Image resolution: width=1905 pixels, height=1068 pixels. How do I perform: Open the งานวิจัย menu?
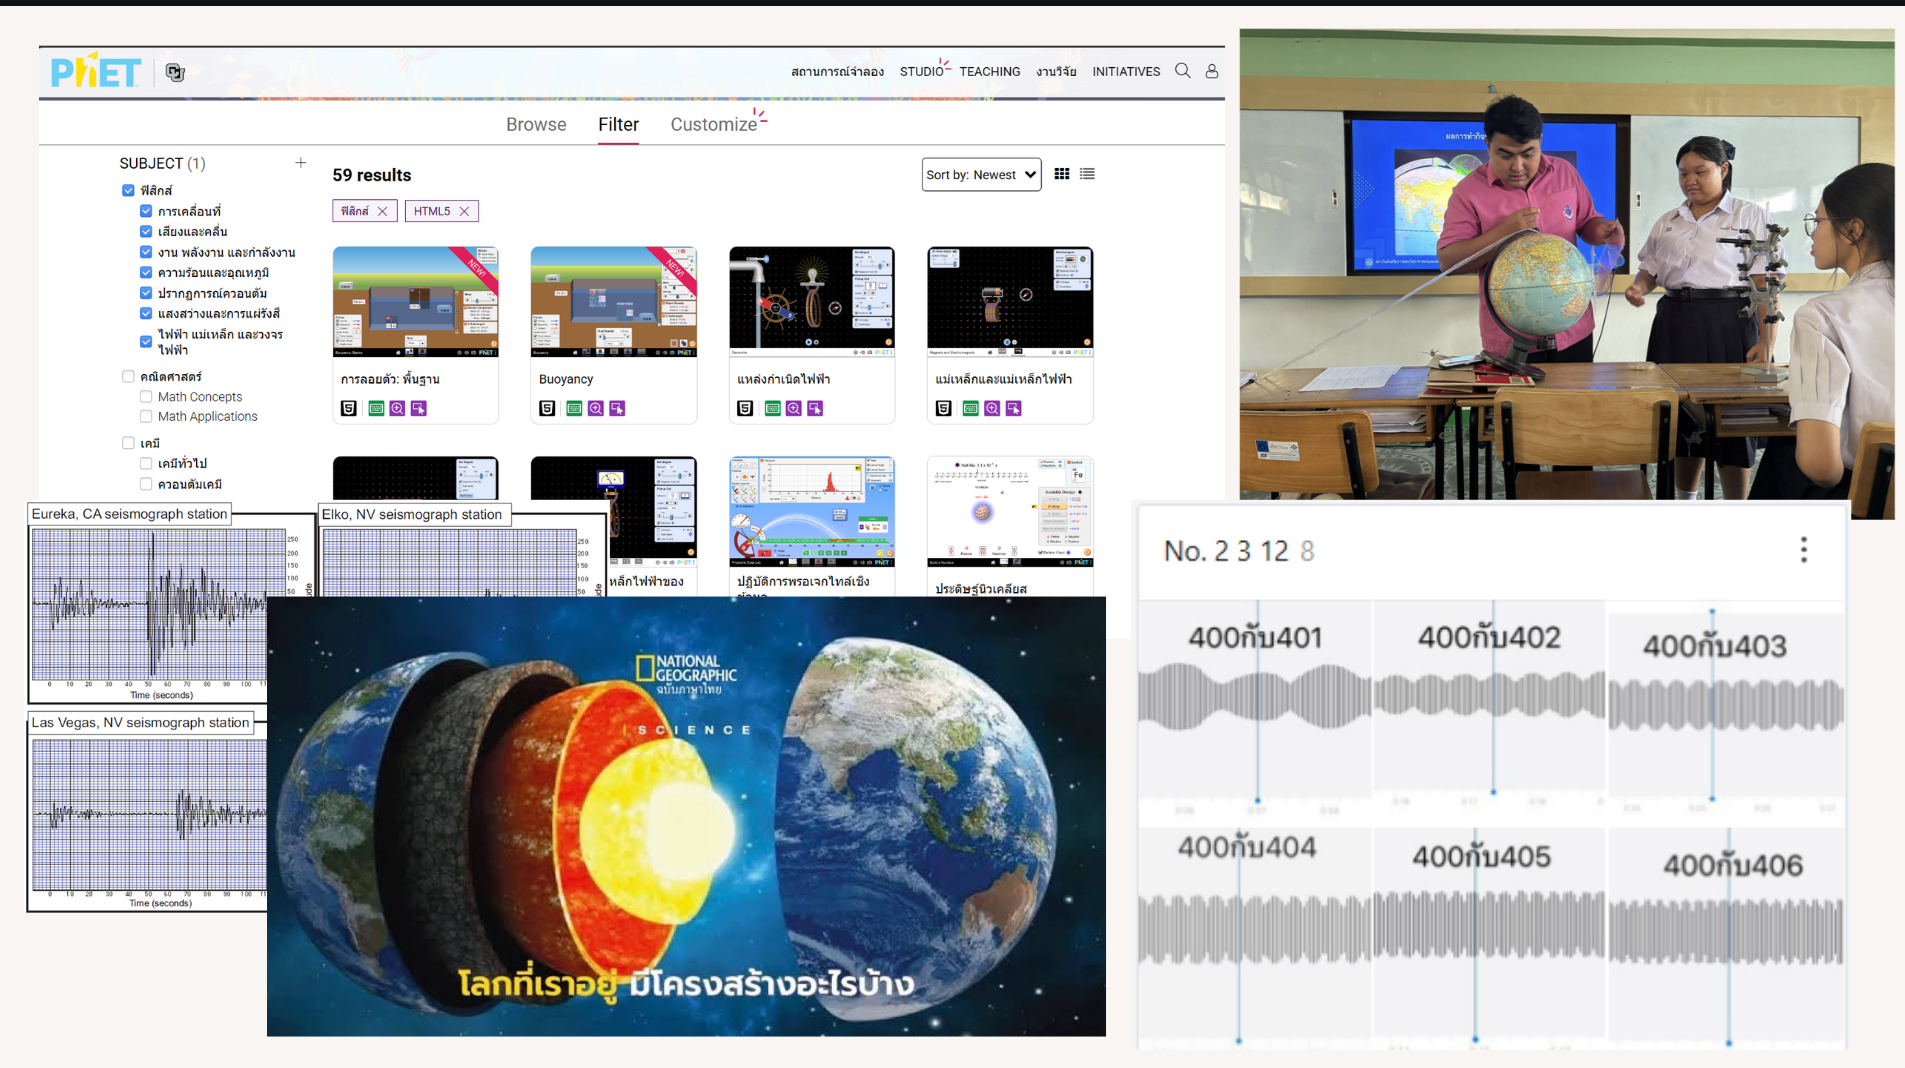coord(1056,71)
